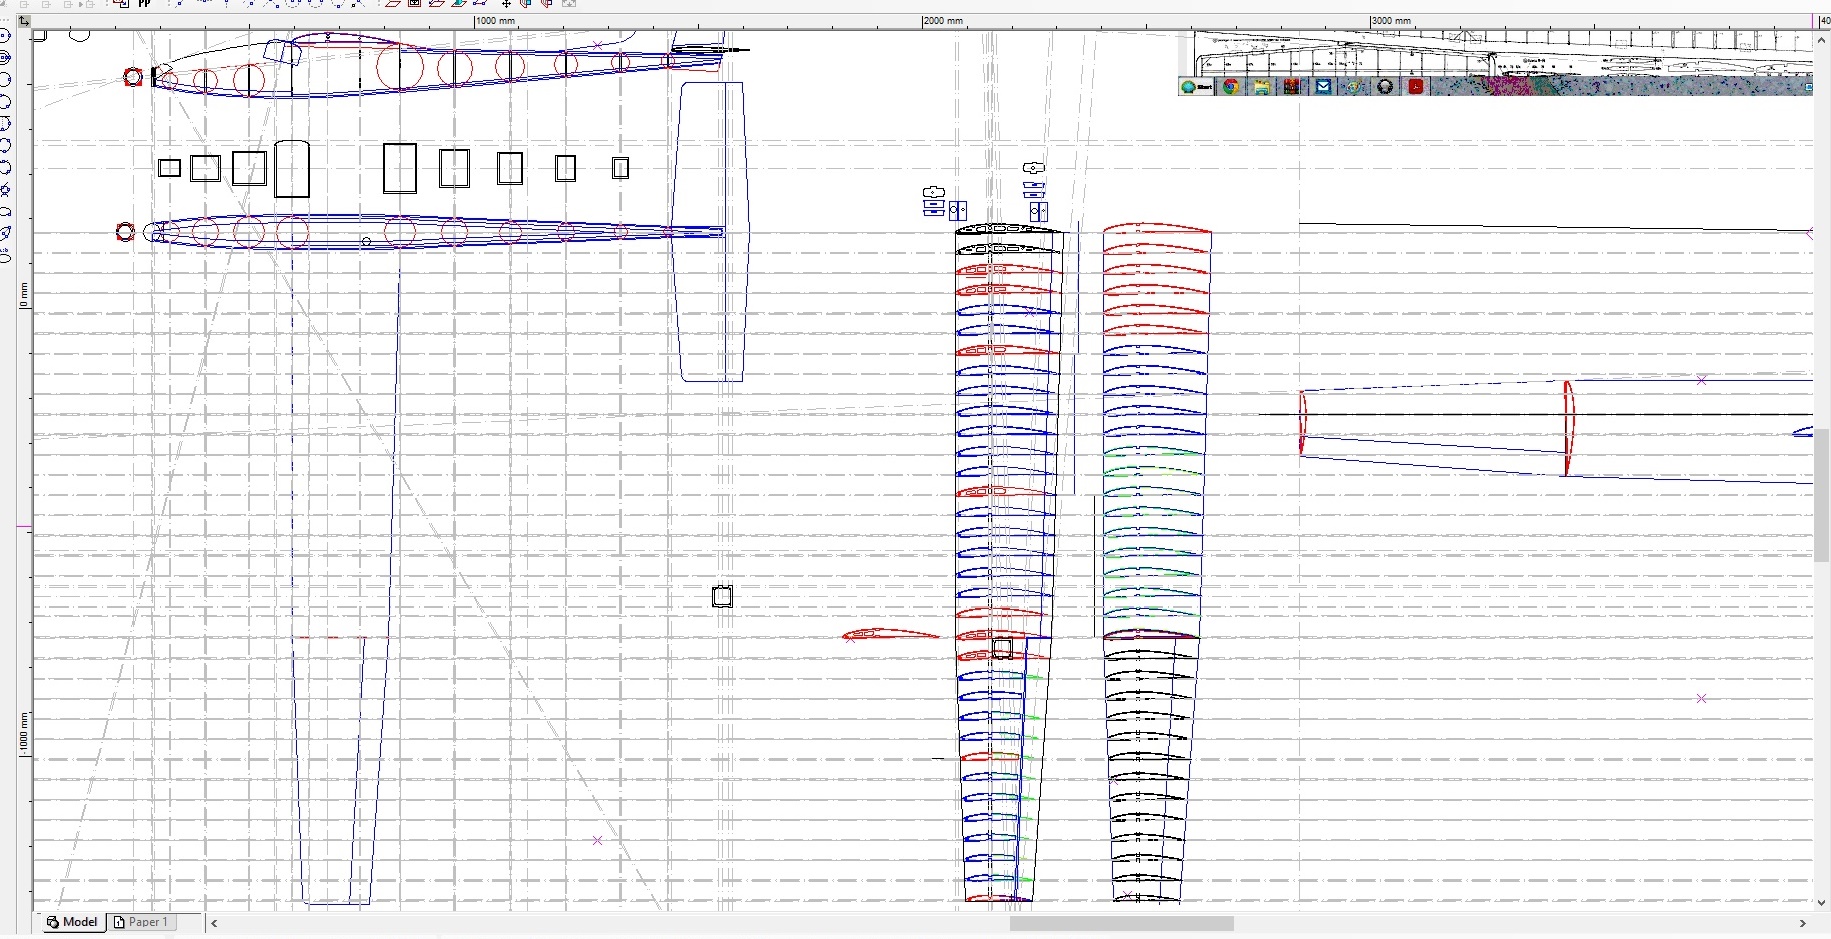
Task: Click the horizontal scrollbar right arrow
Action: (x=1803, y=924)
